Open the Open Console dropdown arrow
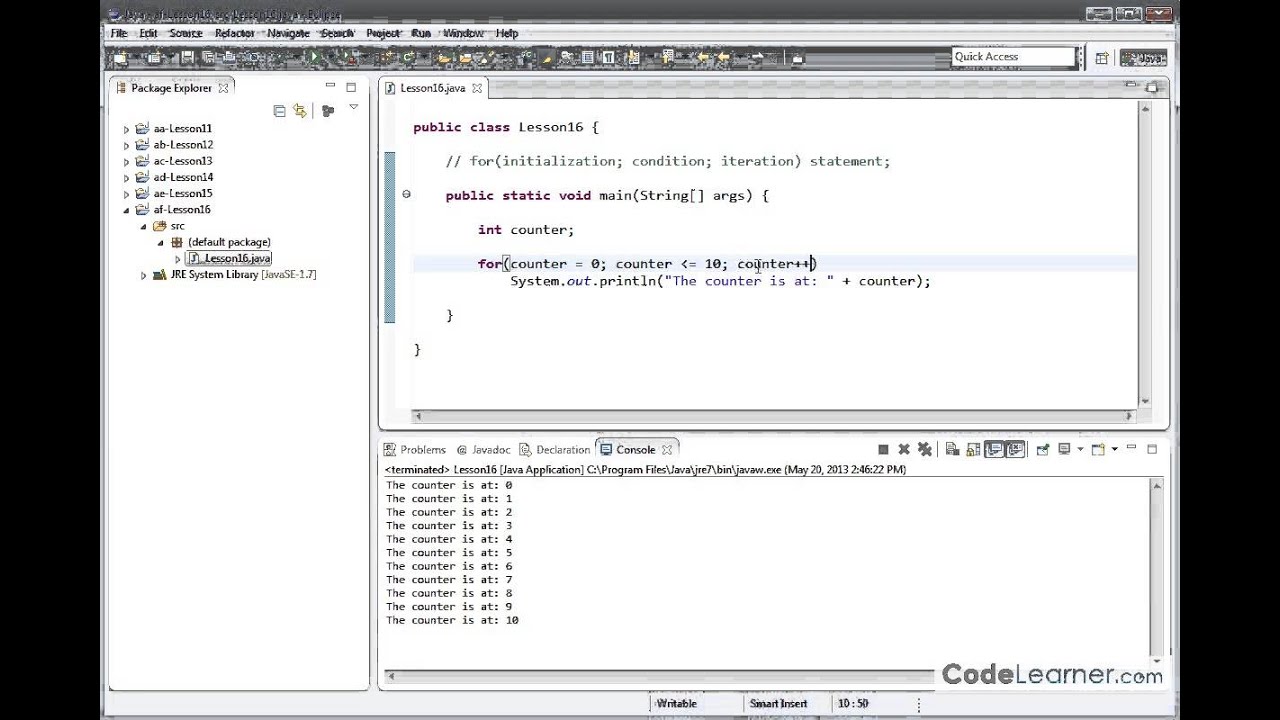Image resolution: width=1280 pixels, height=720 pixels. coord(1114,449)
